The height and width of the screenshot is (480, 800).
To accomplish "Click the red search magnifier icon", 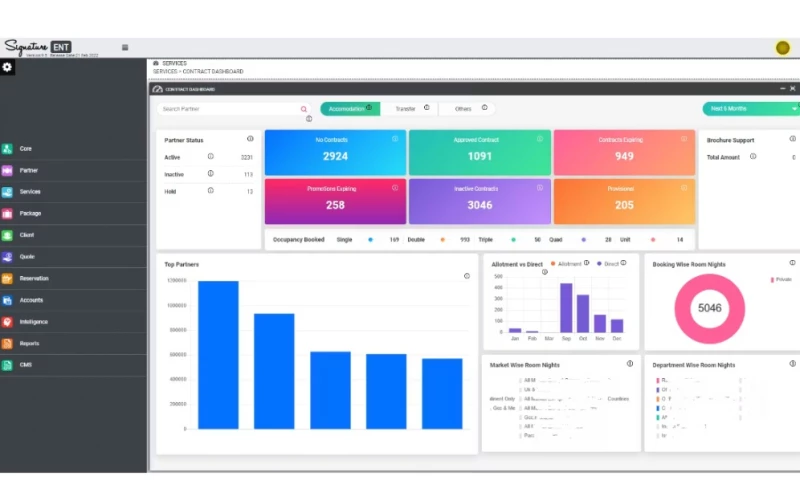I will [x=304, y=109].
